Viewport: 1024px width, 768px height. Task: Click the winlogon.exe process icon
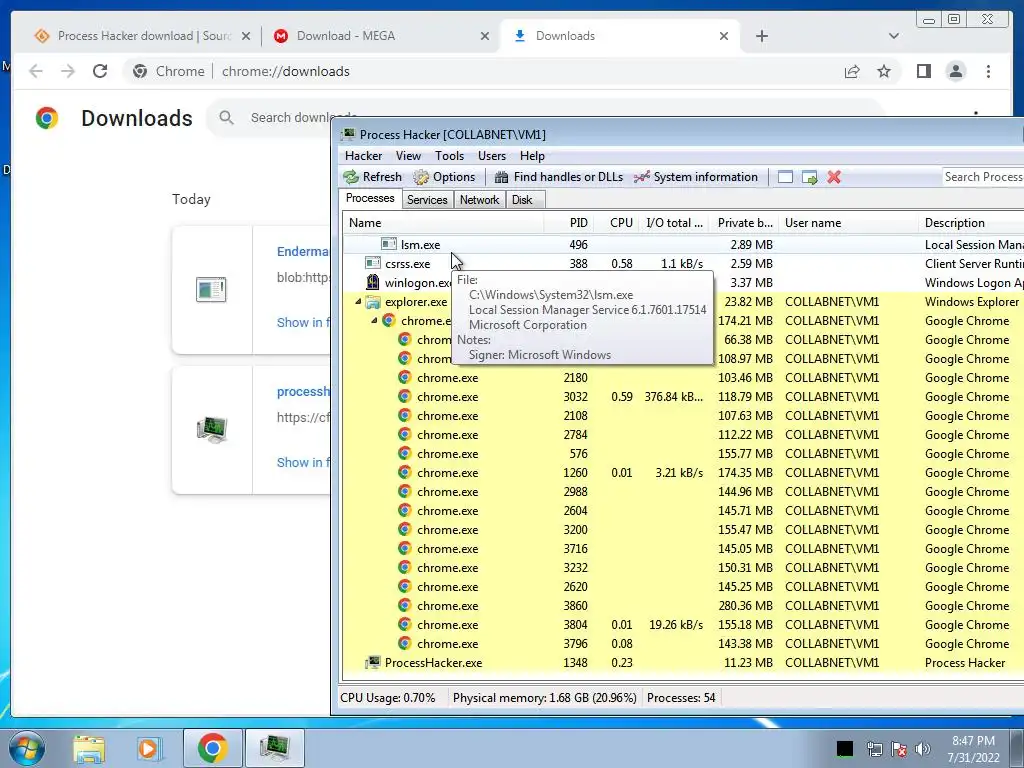click(372, 282)
